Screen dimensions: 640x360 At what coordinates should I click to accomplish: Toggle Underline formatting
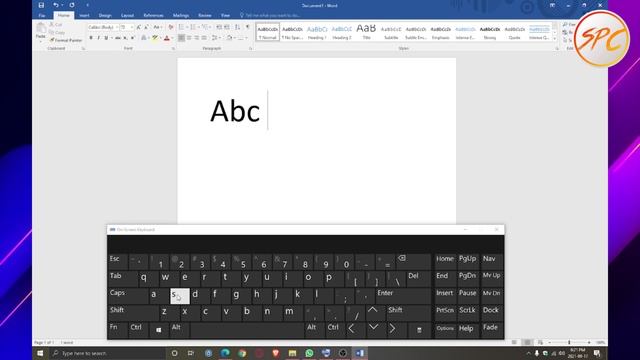pos(106,38)
